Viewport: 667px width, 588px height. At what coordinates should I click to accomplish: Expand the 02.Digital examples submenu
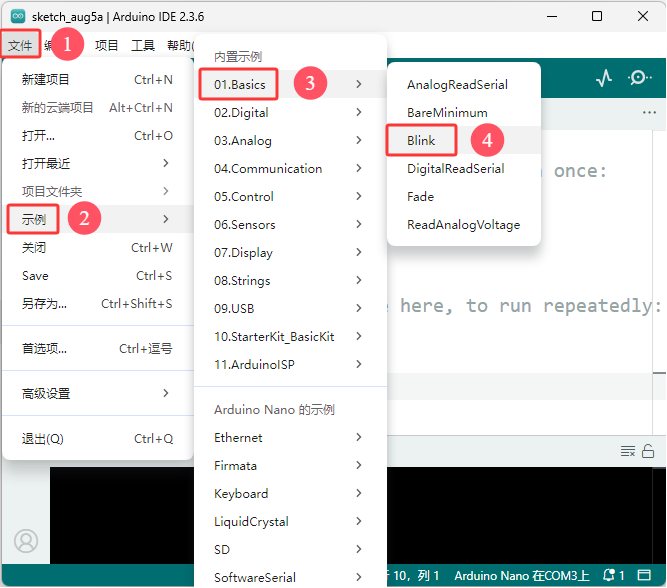point(291,112)
